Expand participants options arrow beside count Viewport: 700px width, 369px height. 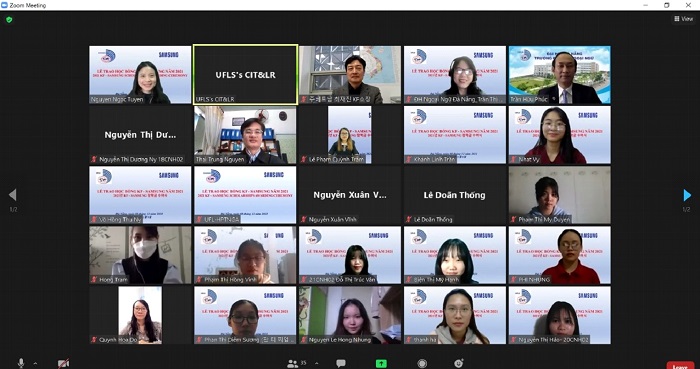coord(317,363)
